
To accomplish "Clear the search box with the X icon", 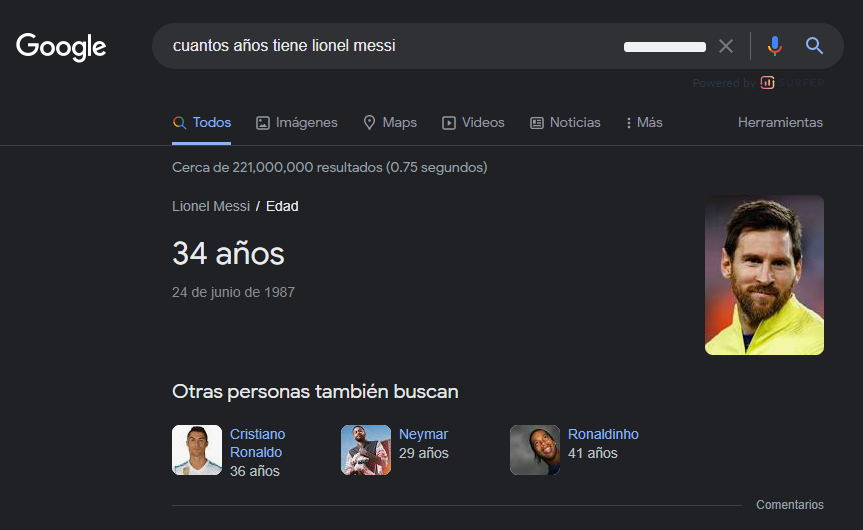I will click(726, 46).
